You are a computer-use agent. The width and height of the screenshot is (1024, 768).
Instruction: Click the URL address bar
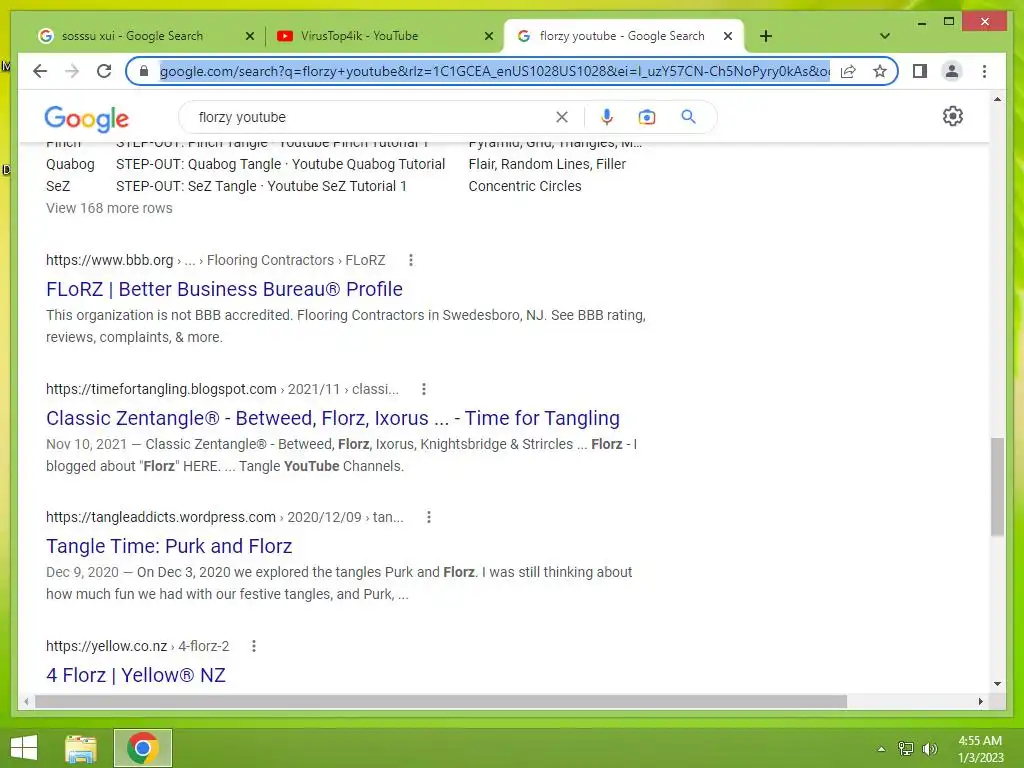pyautogui.click(x=494, y=71)
